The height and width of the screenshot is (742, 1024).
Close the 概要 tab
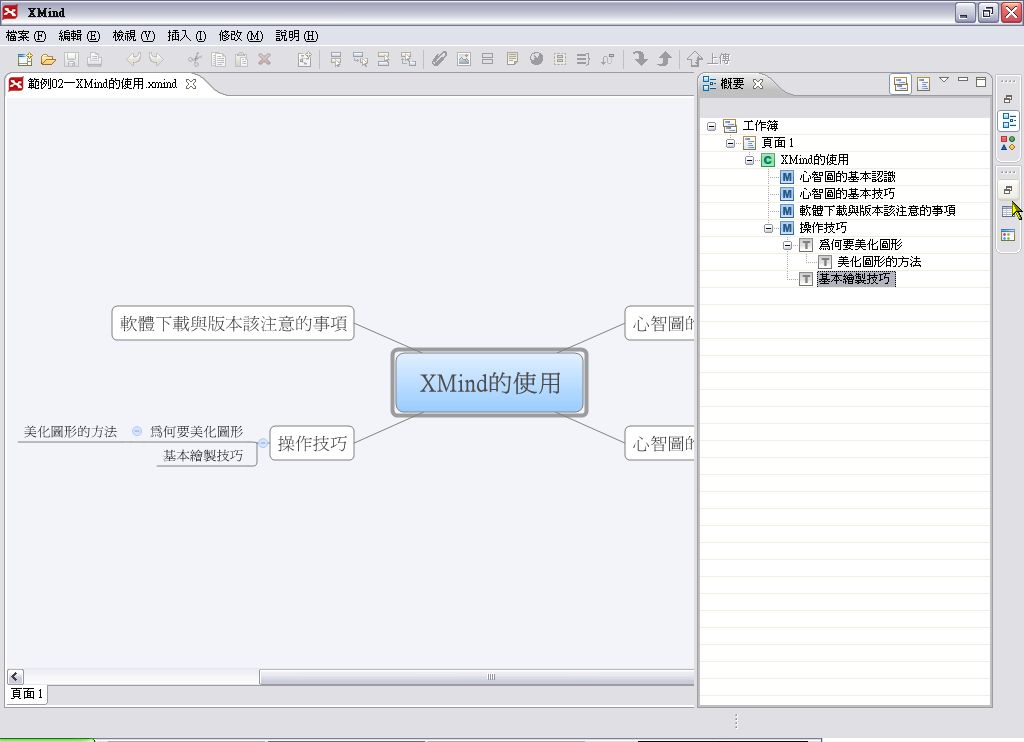pos(758,84)
